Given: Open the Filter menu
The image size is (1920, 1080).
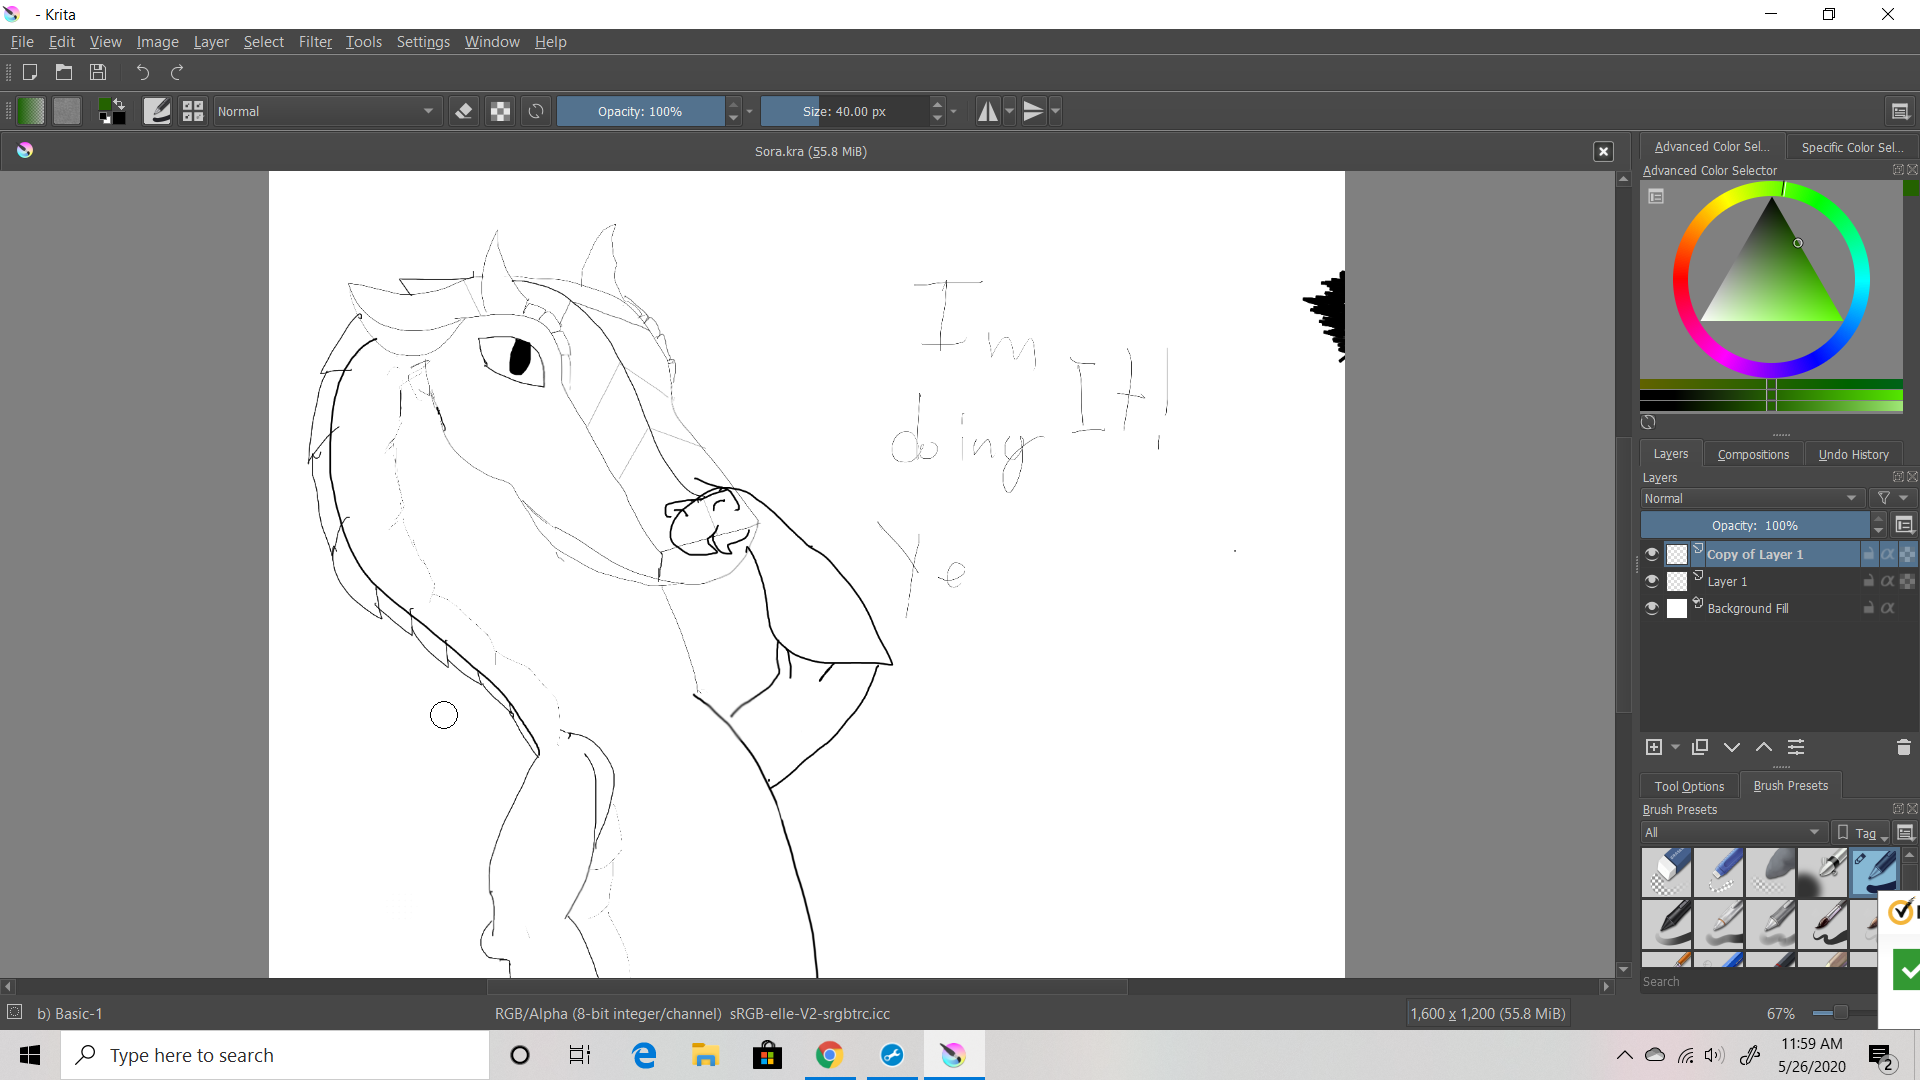Looking at the screenshot, I should tap(315, 42).
